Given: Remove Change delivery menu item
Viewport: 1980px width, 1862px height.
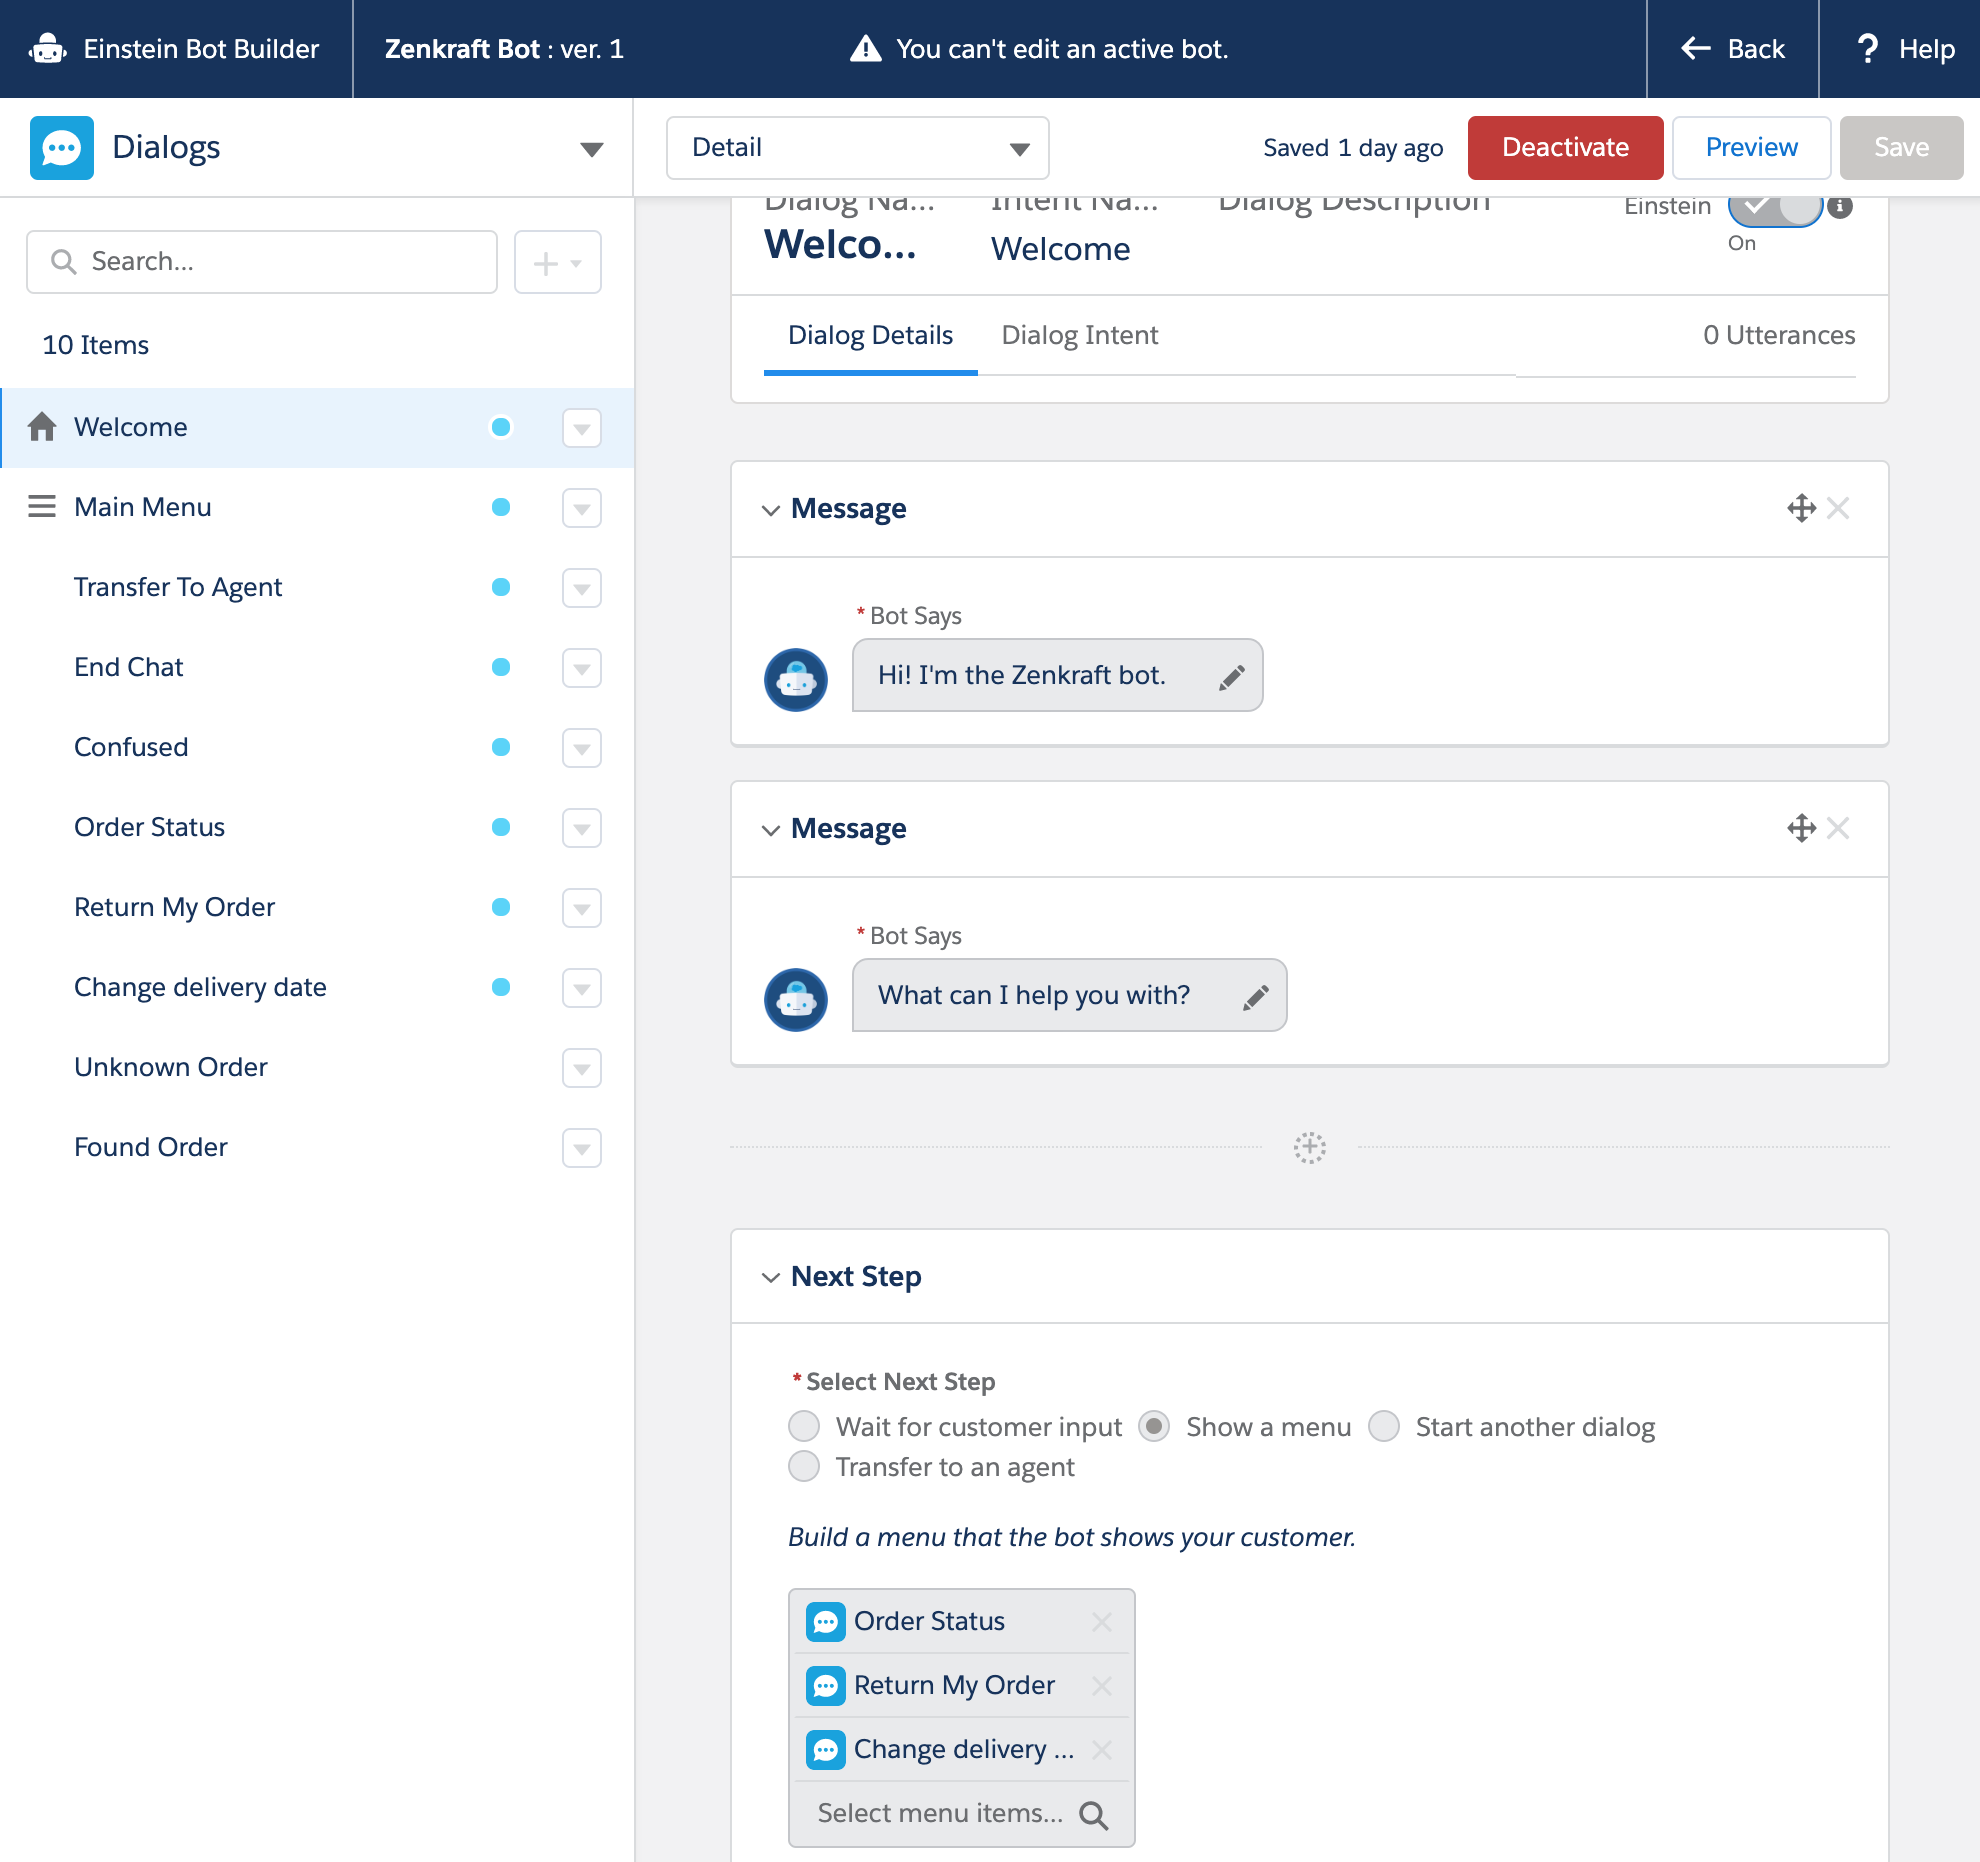Looking at the screenshot, I should coord(1102,1750).
